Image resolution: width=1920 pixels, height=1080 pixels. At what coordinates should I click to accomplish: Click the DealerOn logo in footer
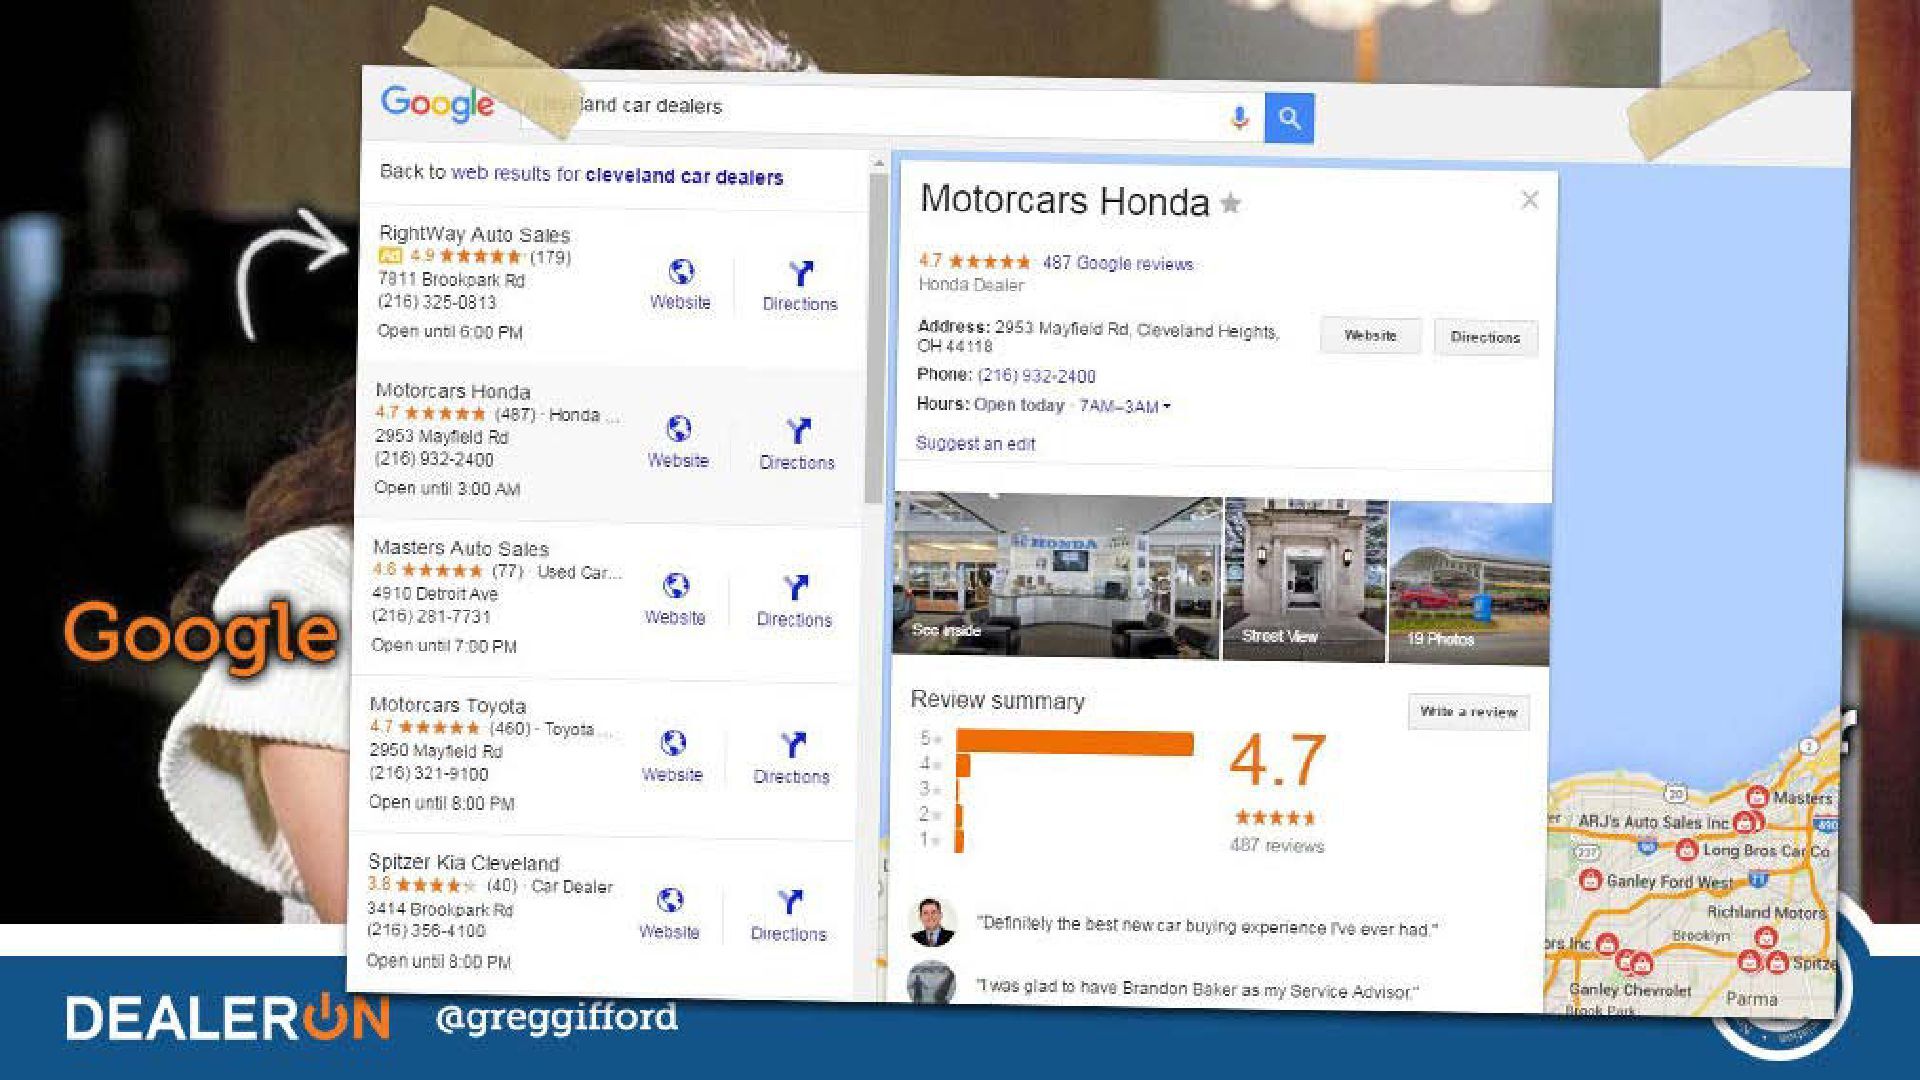pyautogui.click(x=228, y=1018)
